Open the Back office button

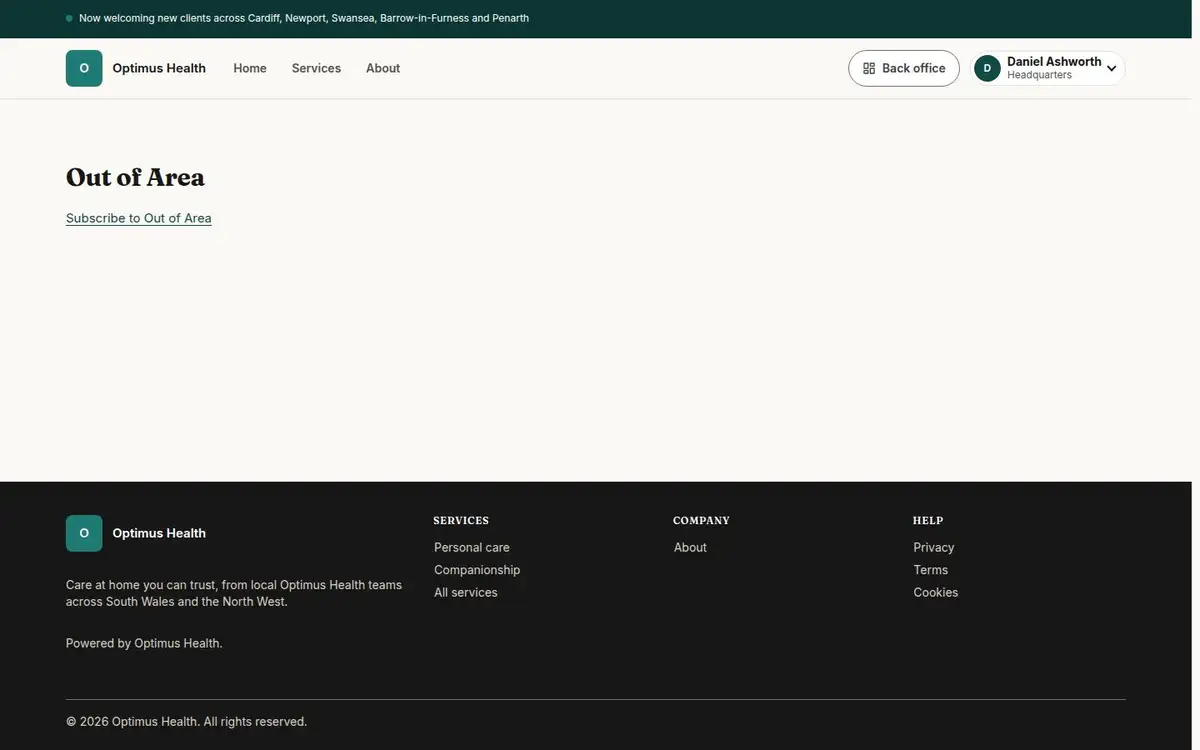point(904,68)
